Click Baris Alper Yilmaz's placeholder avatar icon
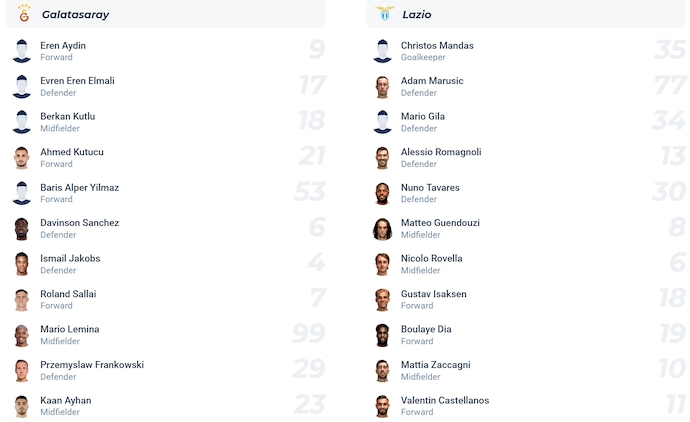 (22, 194)
